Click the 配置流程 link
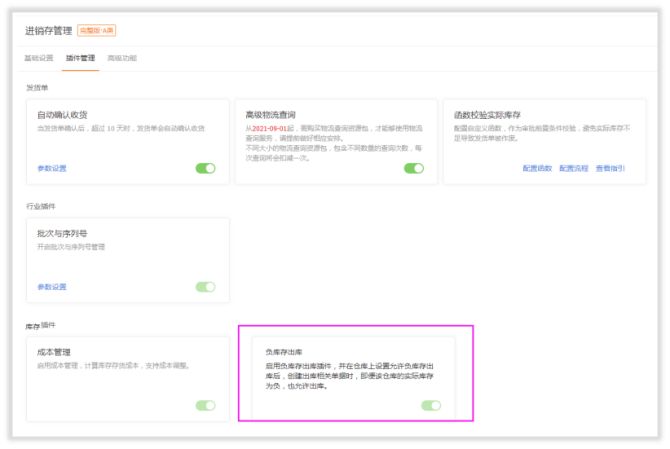The width and height of the screenshot is (670, 449). tap(573, 168)
